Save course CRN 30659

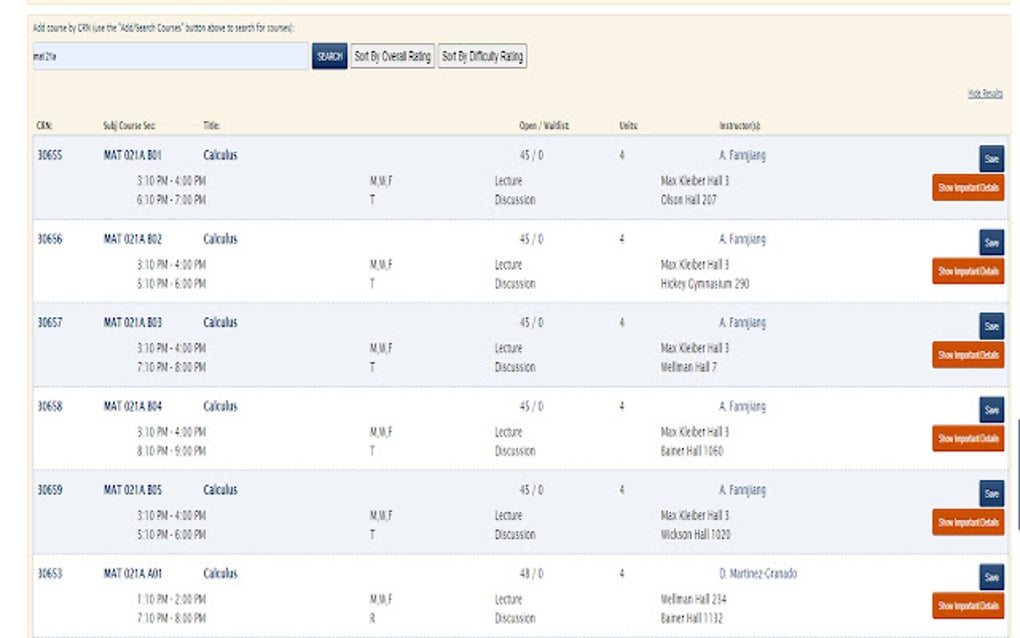pos(991,494)
